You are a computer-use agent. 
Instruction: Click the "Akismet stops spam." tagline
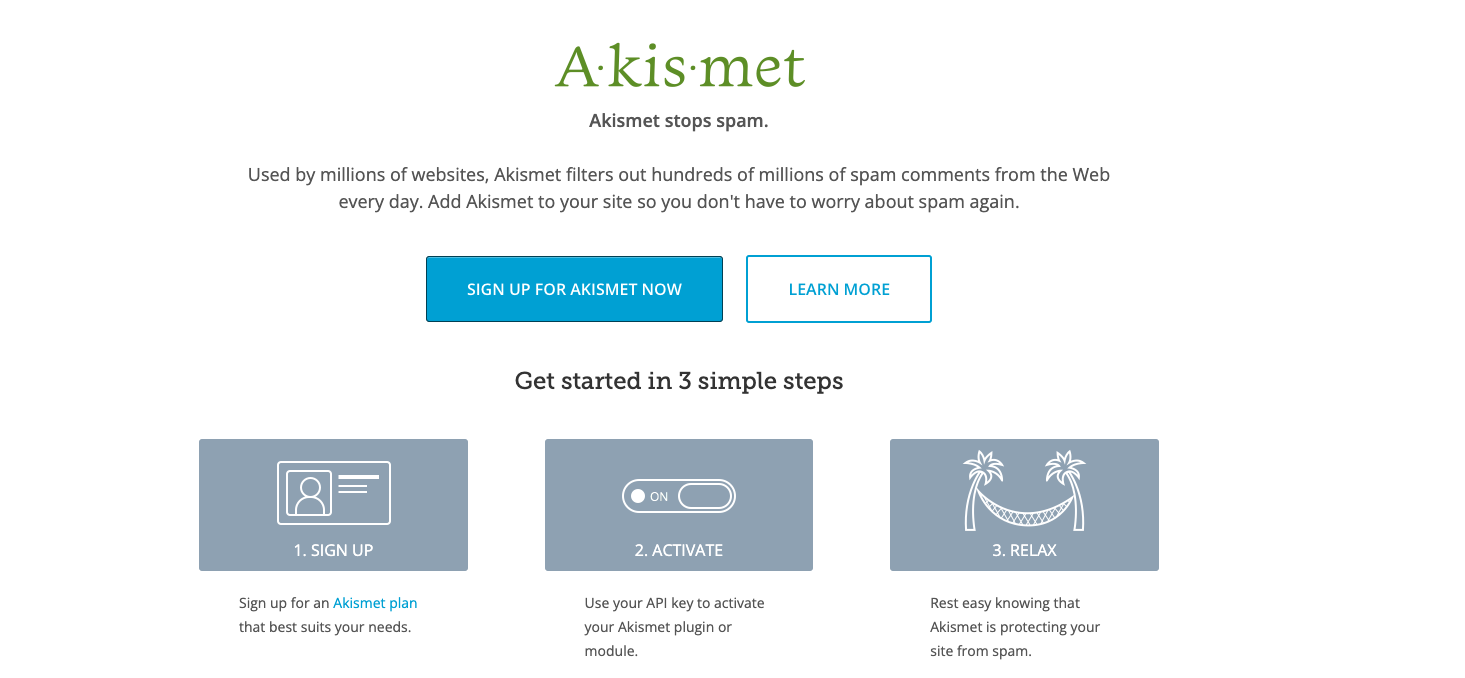[679, 122]
